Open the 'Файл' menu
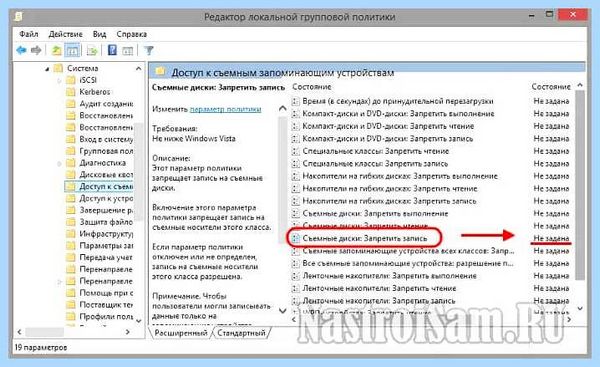Image resolution: width=600 pixels, height=367 pixels. pos(29,34)
